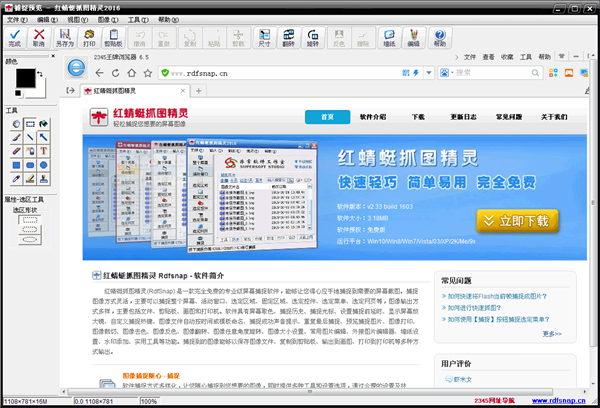
Task: Open the 图像(I) menu
Action: click(x=109, y=18)
